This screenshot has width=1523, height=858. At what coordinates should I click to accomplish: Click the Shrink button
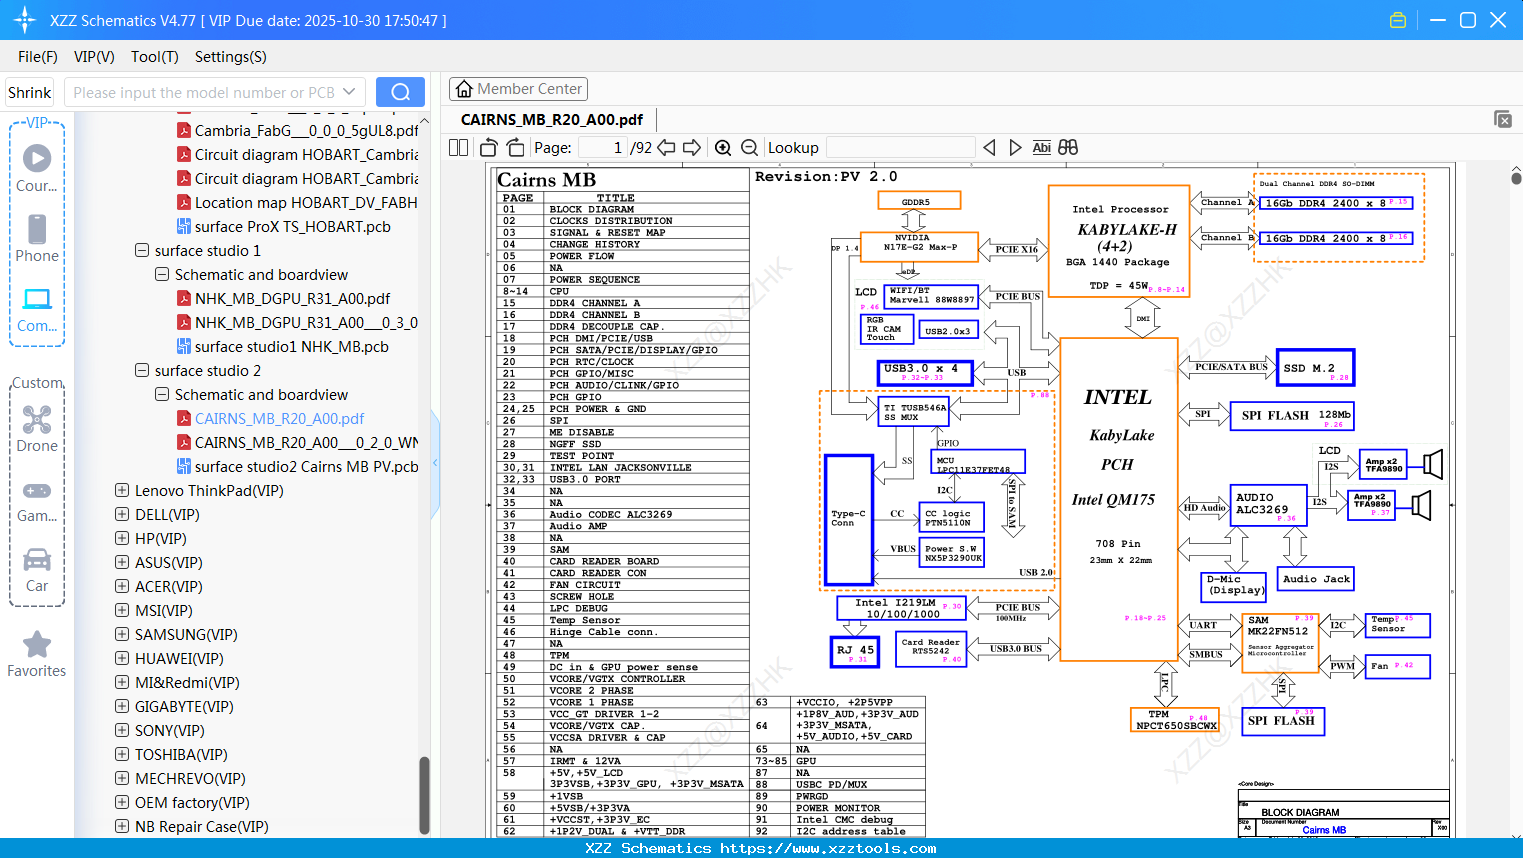30,92
